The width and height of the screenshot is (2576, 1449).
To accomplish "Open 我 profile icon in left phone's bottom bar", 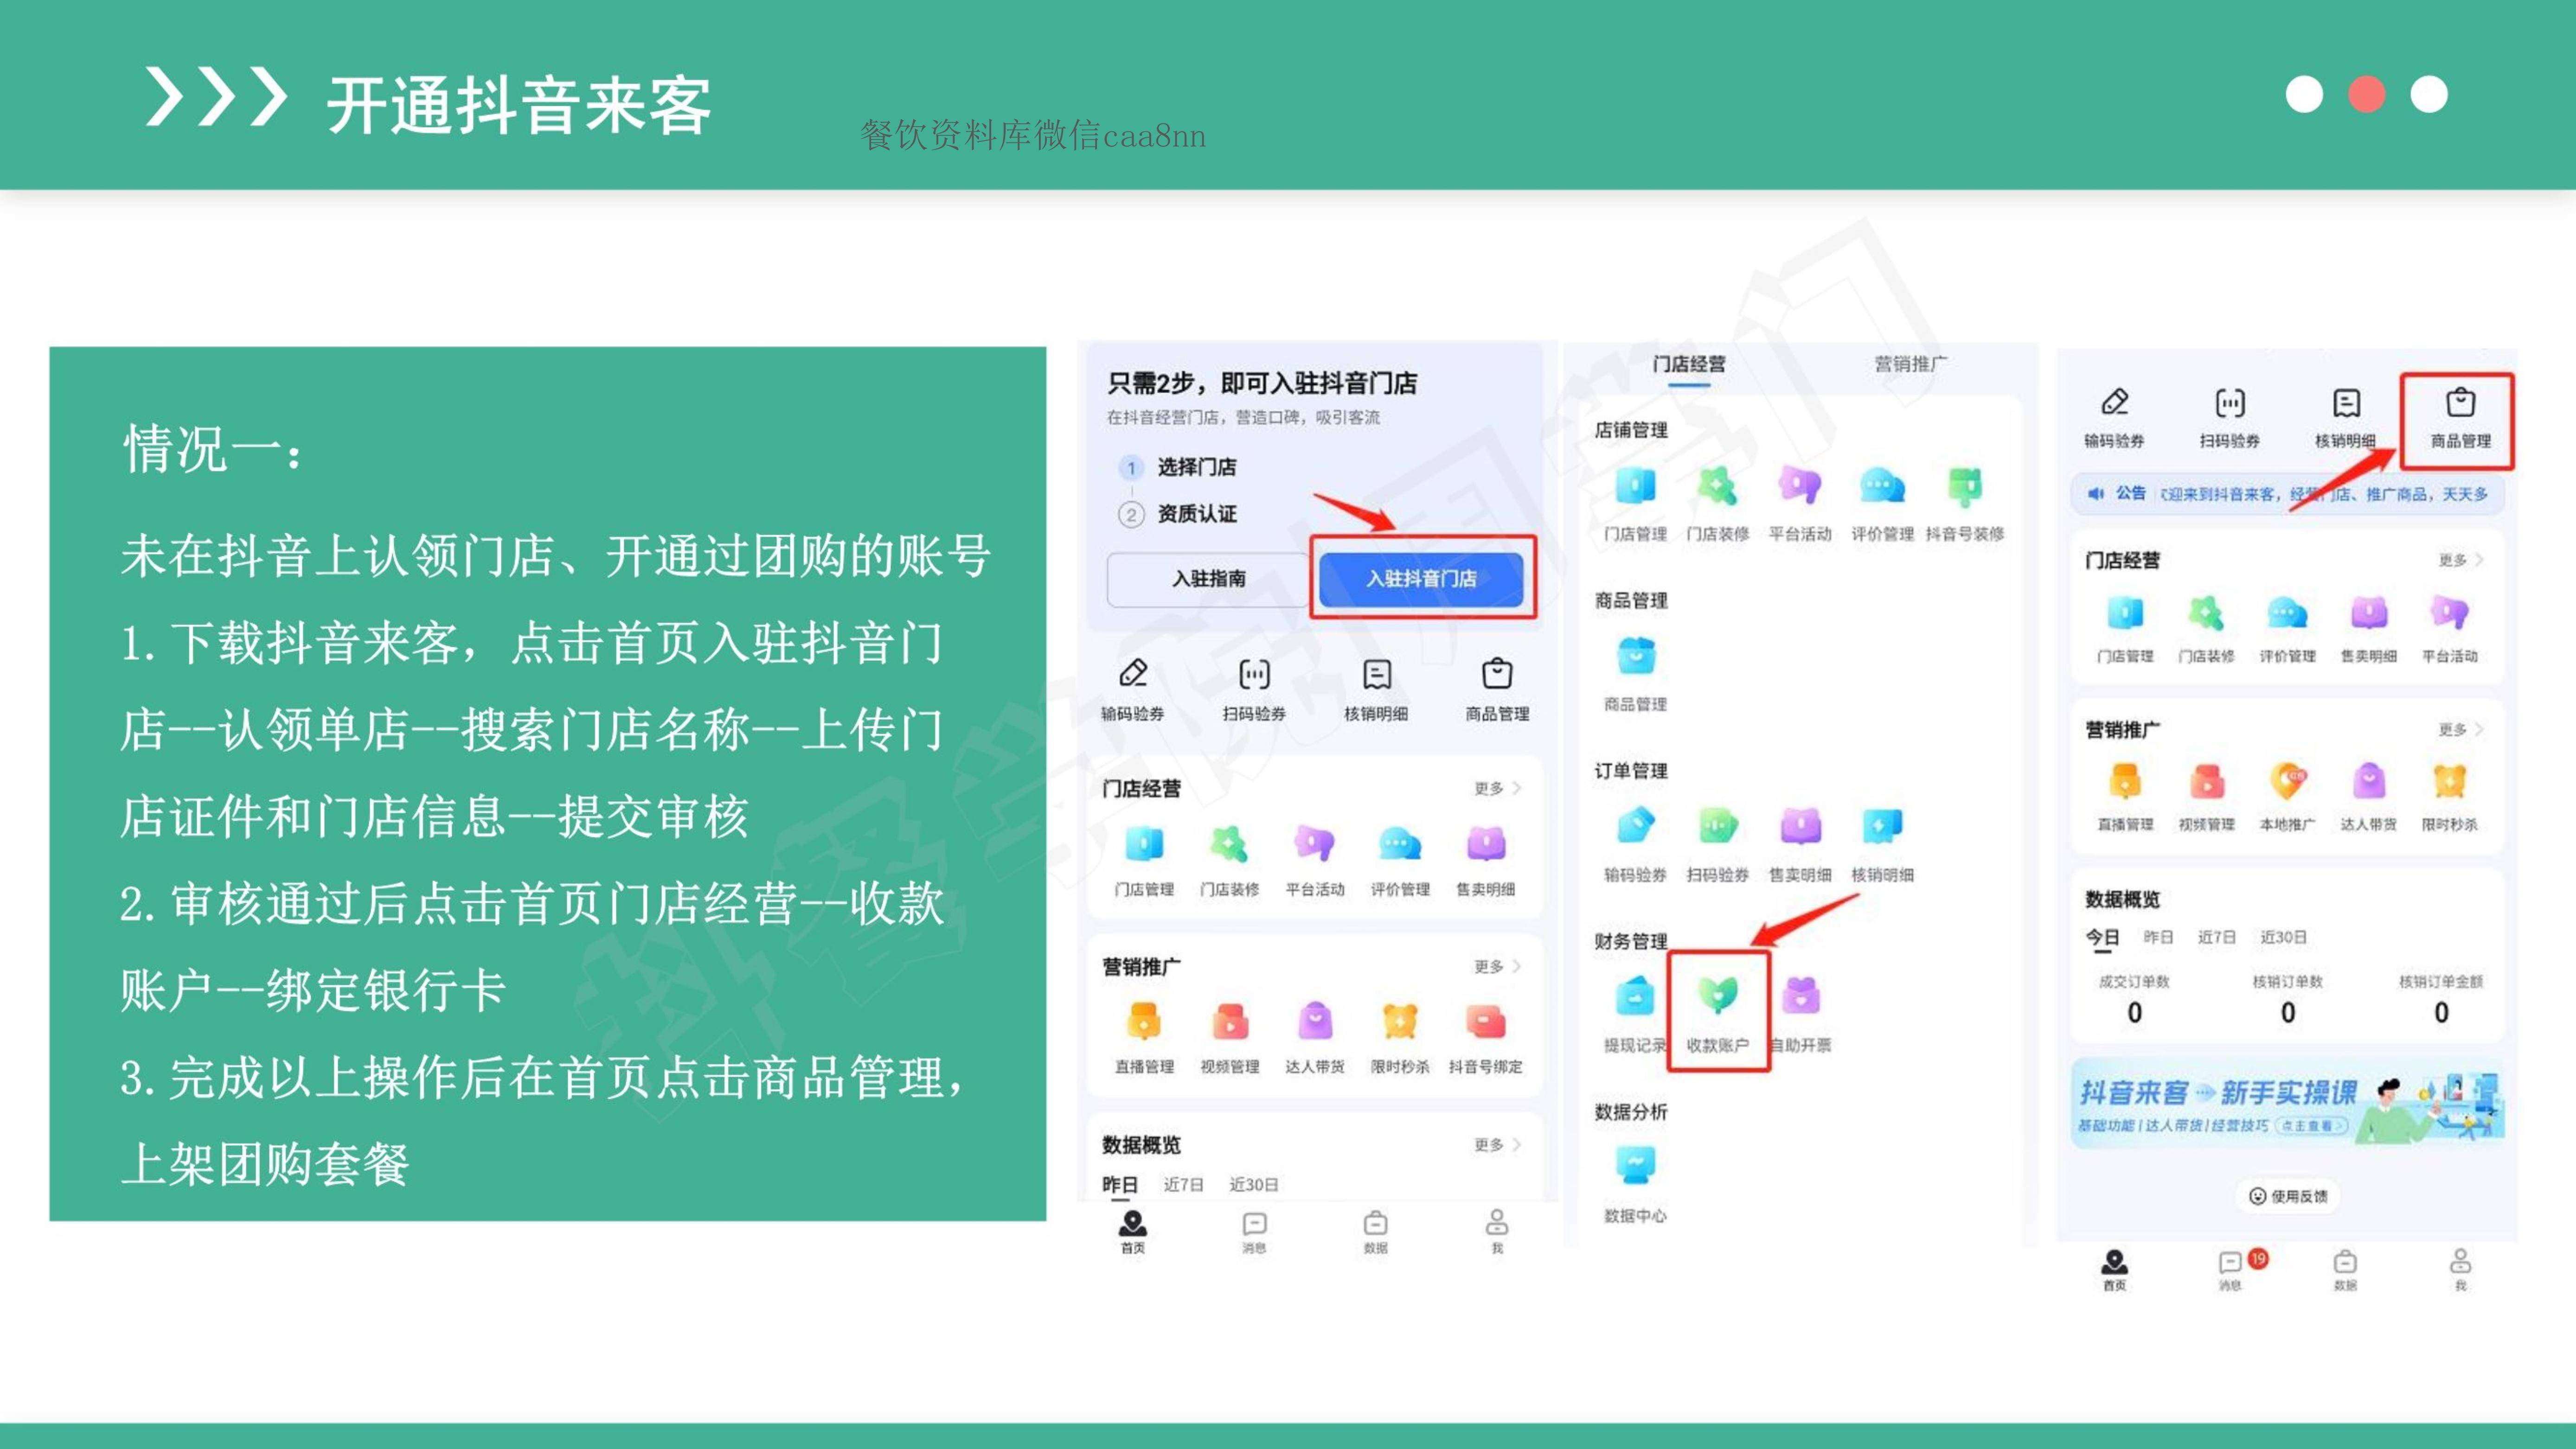I will point(1497,1231).
